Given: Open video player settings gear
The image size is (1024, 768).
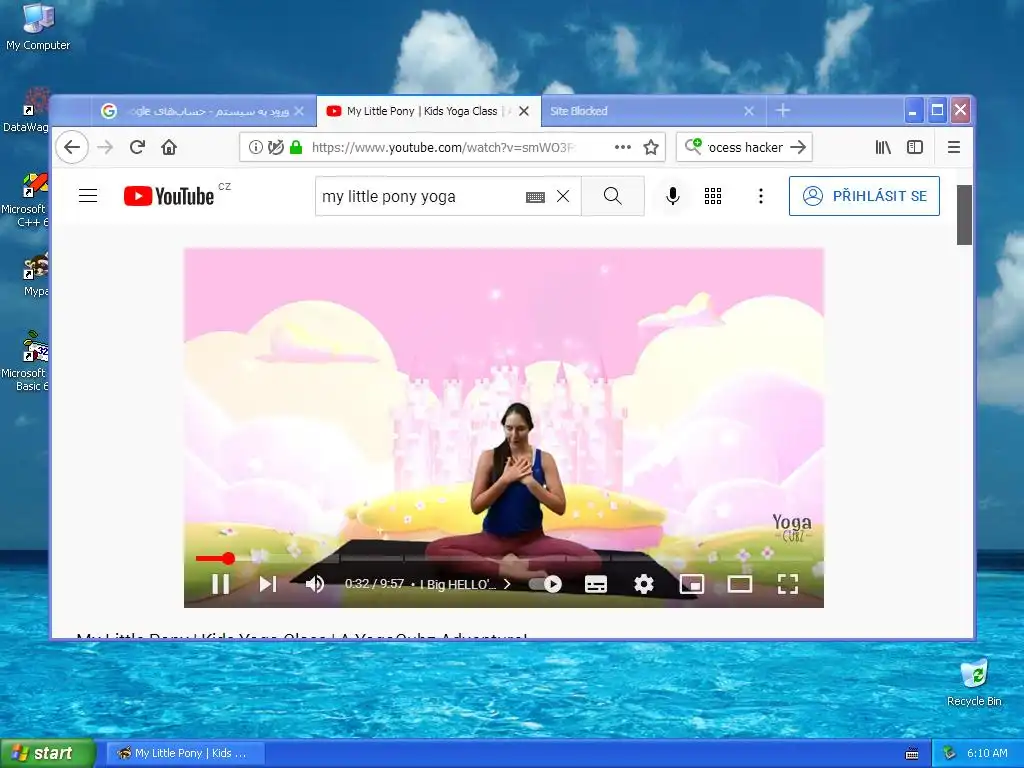Looking at the screenshot, I should click(644, 584).
